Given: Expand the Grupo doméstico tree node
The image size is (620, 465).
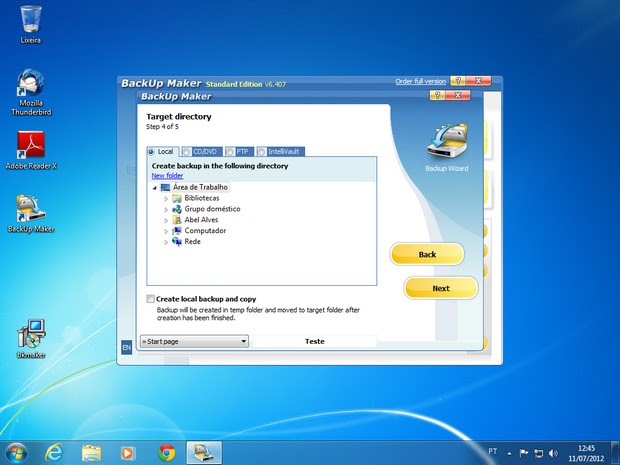Looking at the screenshot, I should [166, 209].
